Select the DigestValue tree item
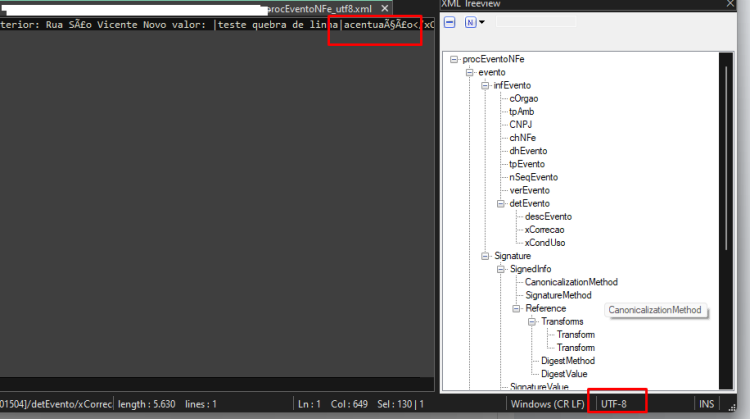 pos(564,374)
